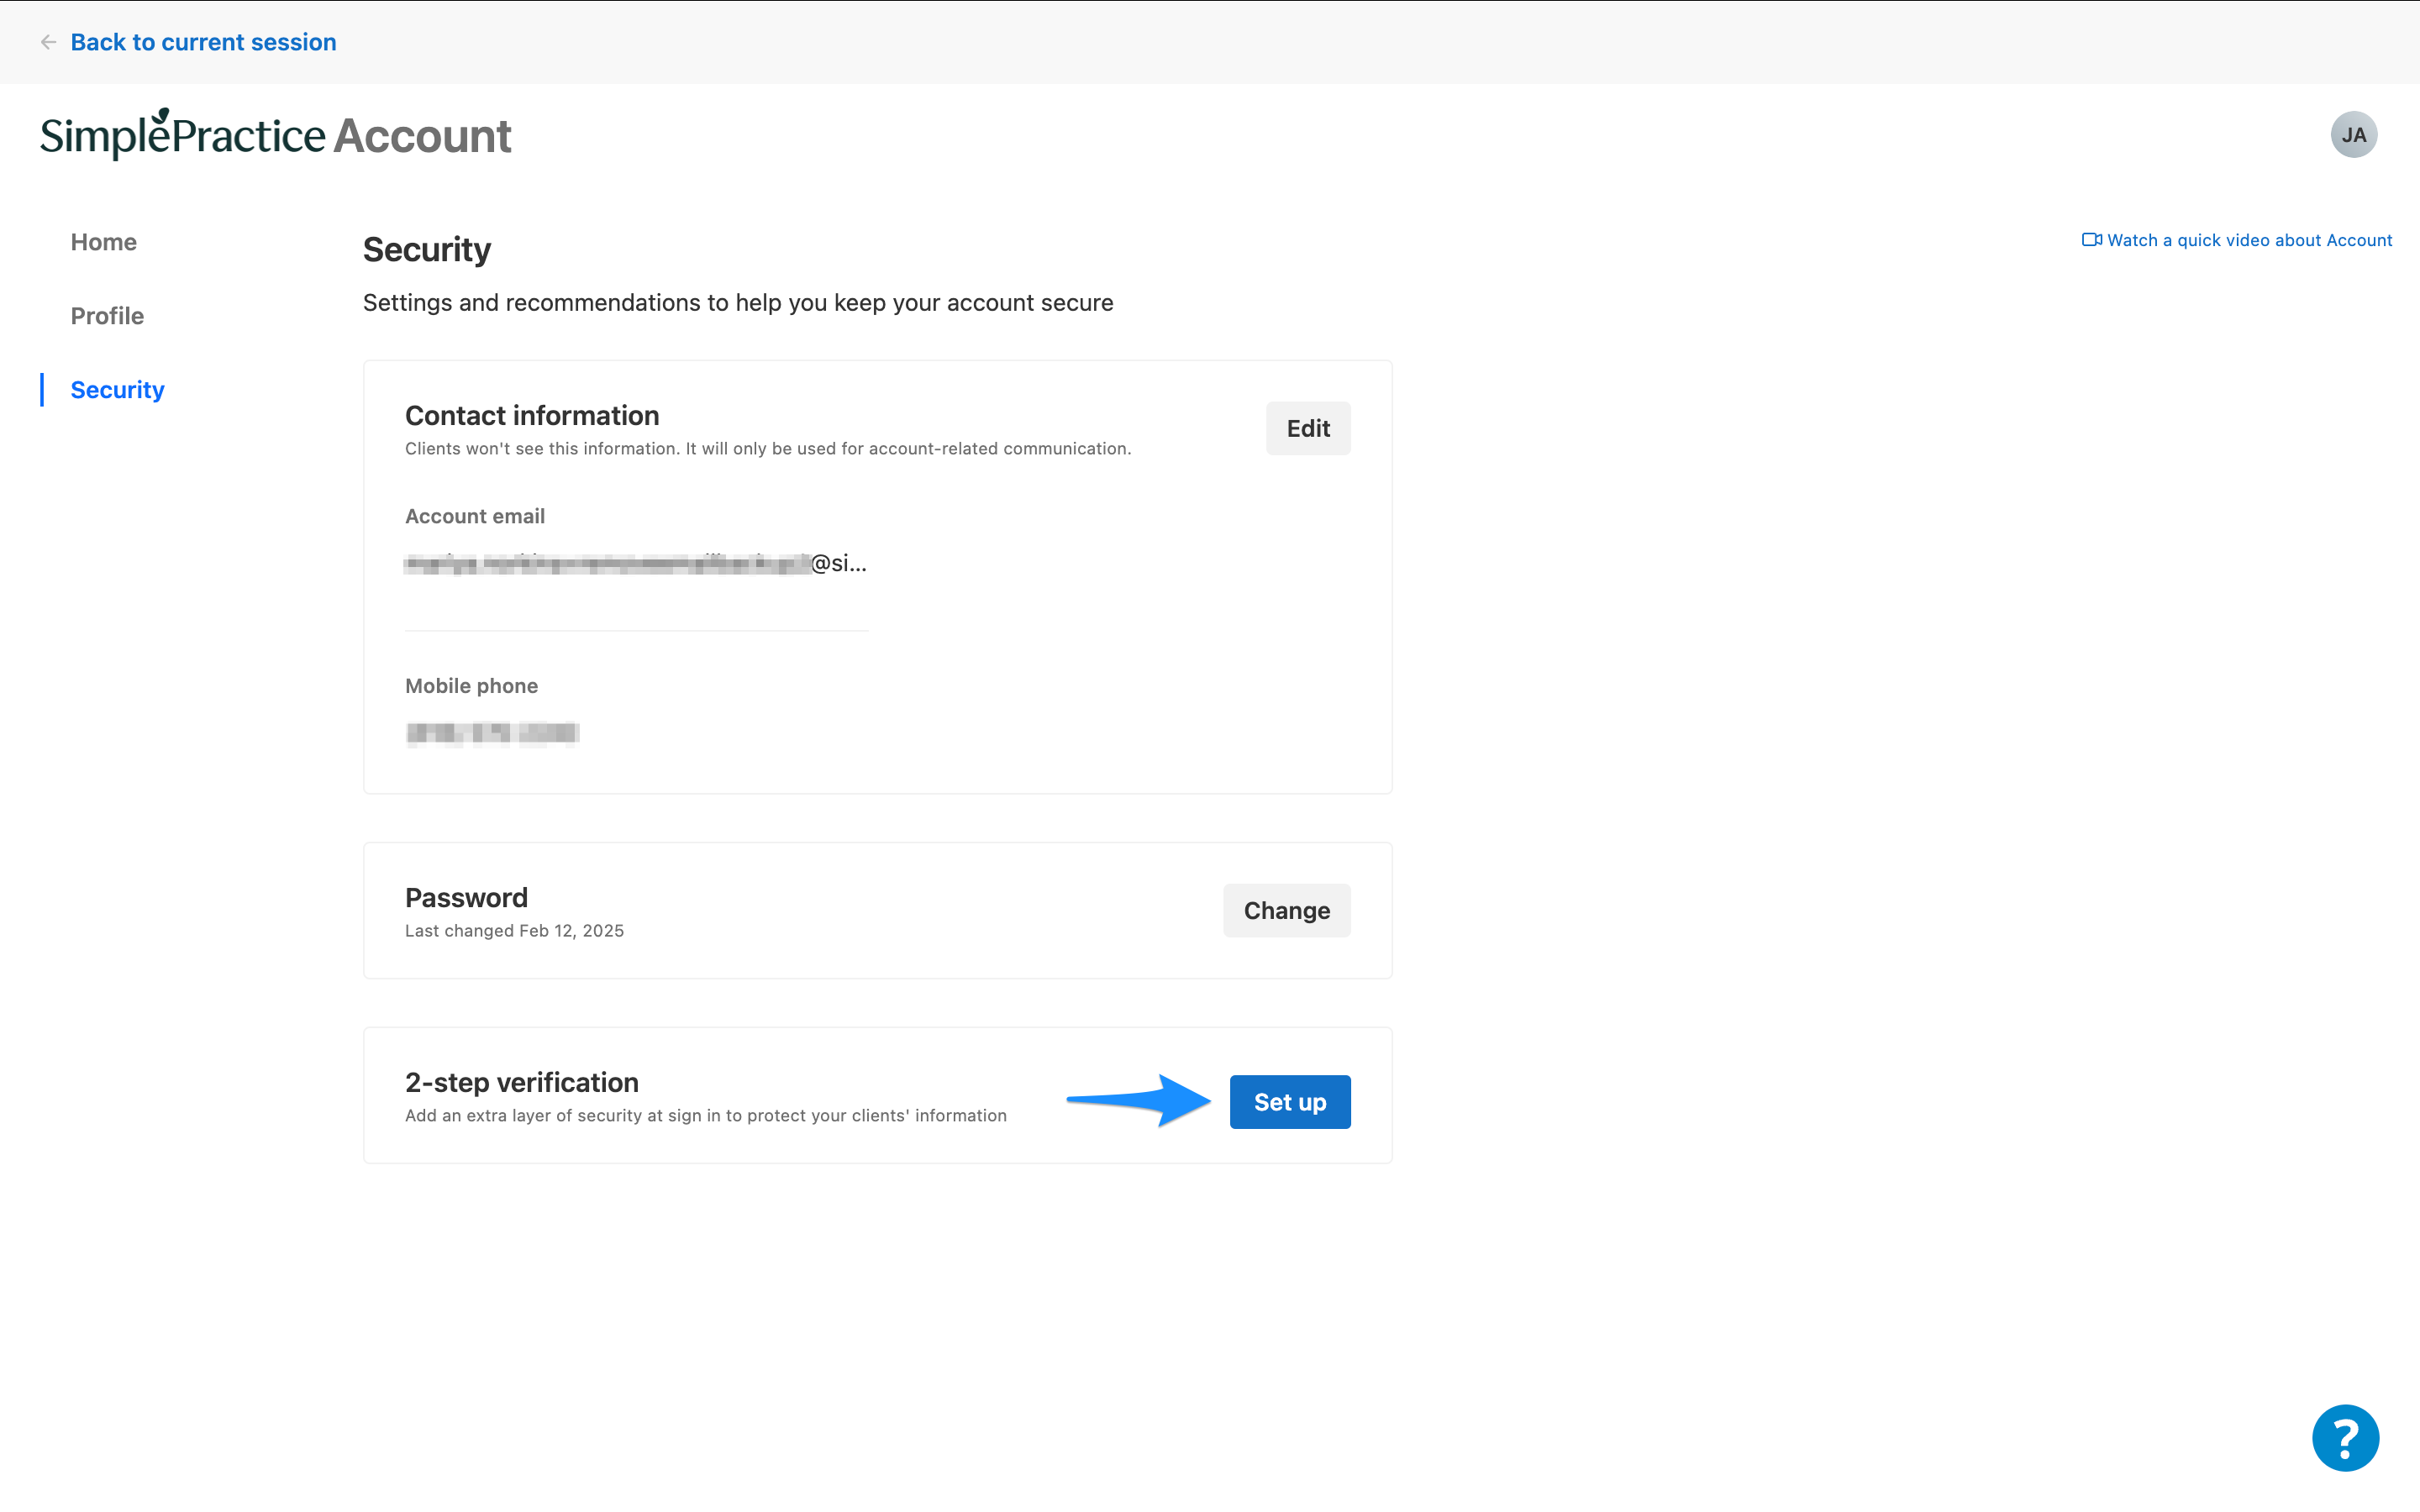Viewport: 2420px width, 1512px height.
Task: Edit contact information
Action: pos(1308,429)
